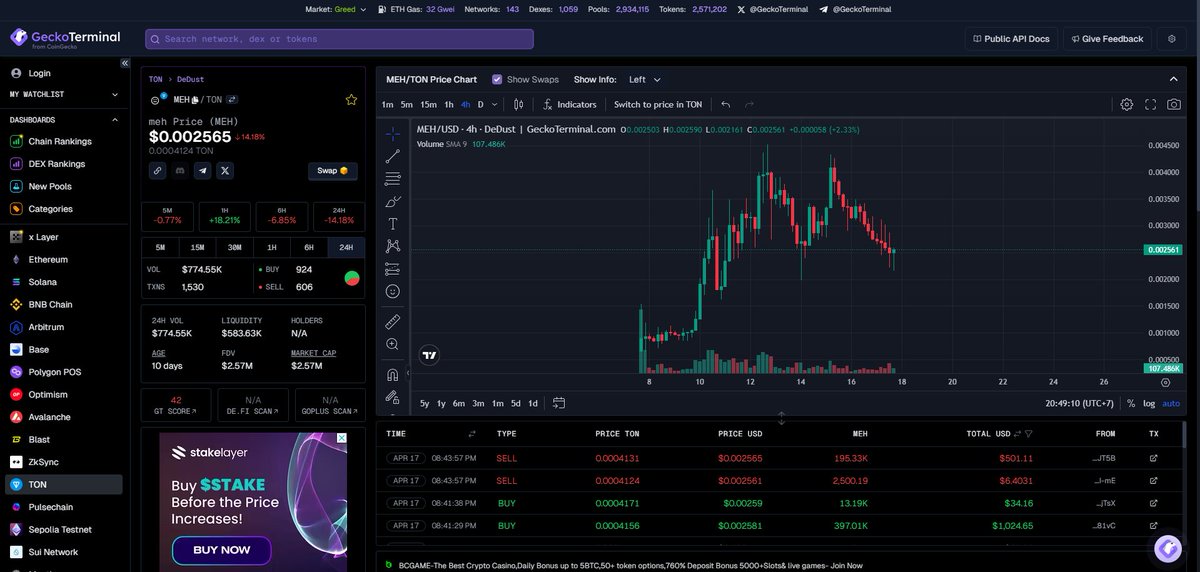Open New Pools in sidebar
This screenshot has width=1200, height=572.
click(x=49, y=186)
